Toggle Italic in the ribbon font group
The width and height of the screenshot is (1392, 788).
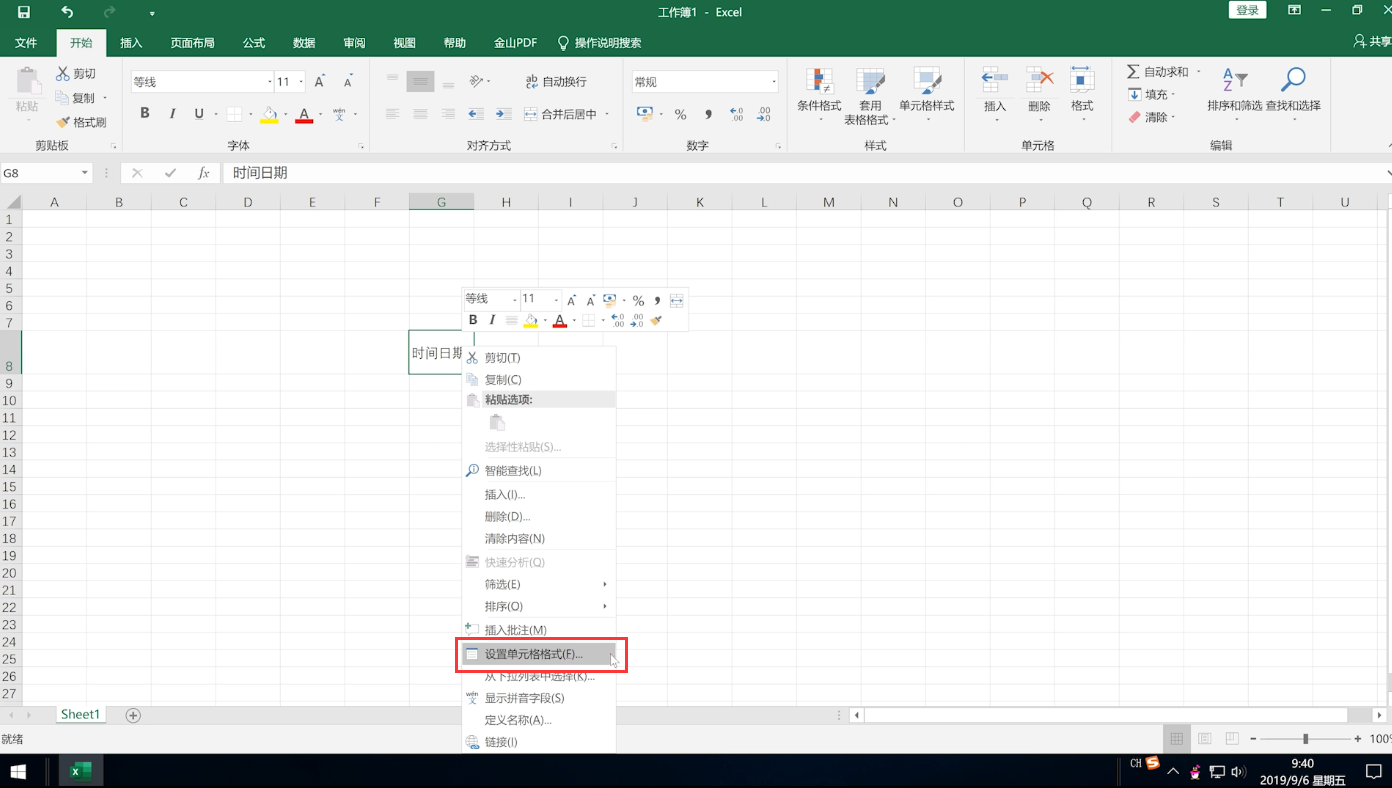172,114
